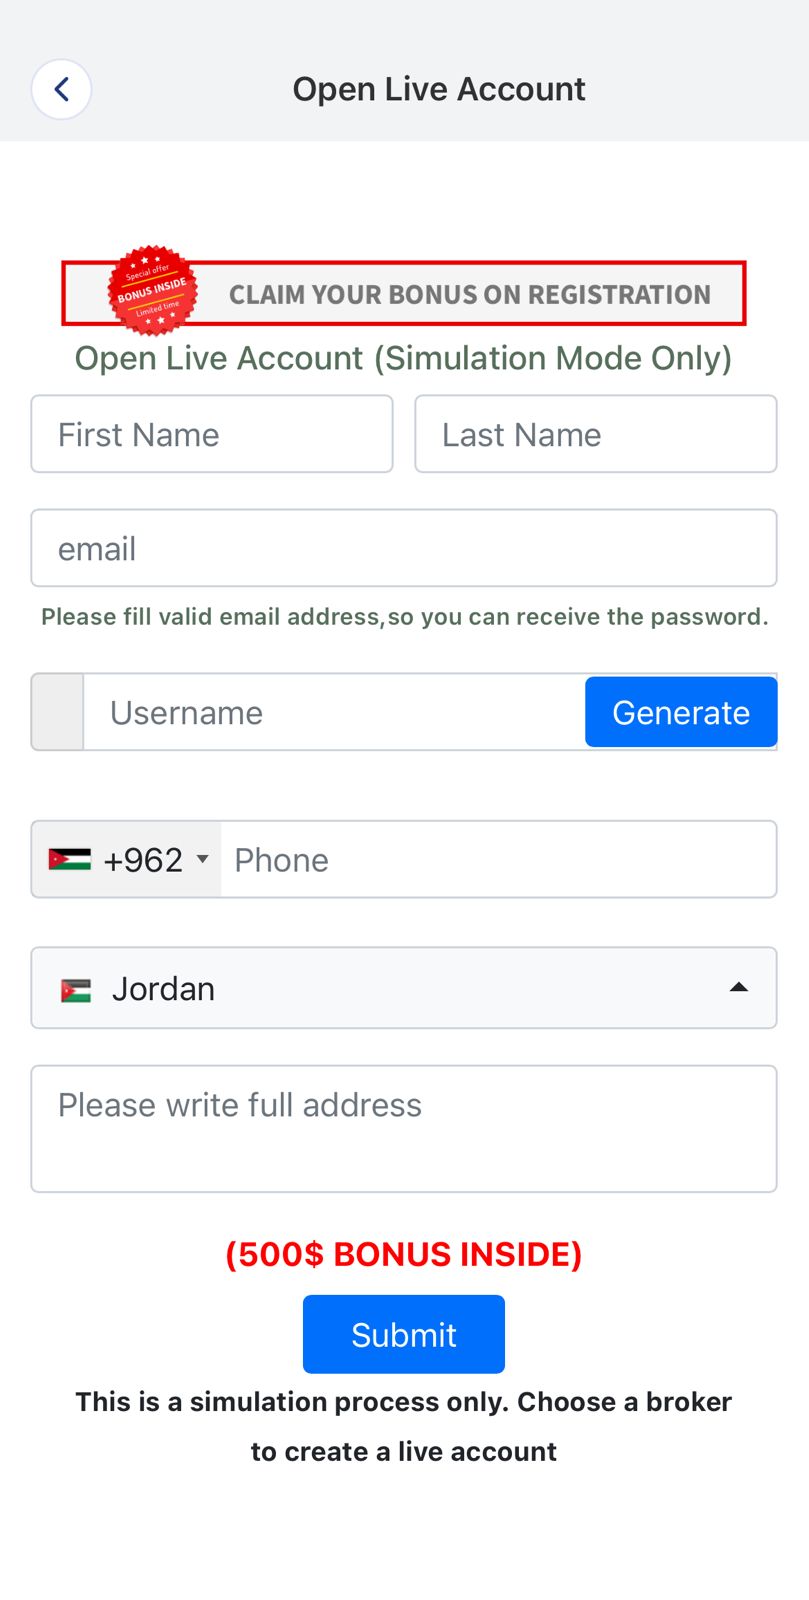Click the Open Live Account header title
This screenshot has width=809, height=1600.
(x=439, y=89)
